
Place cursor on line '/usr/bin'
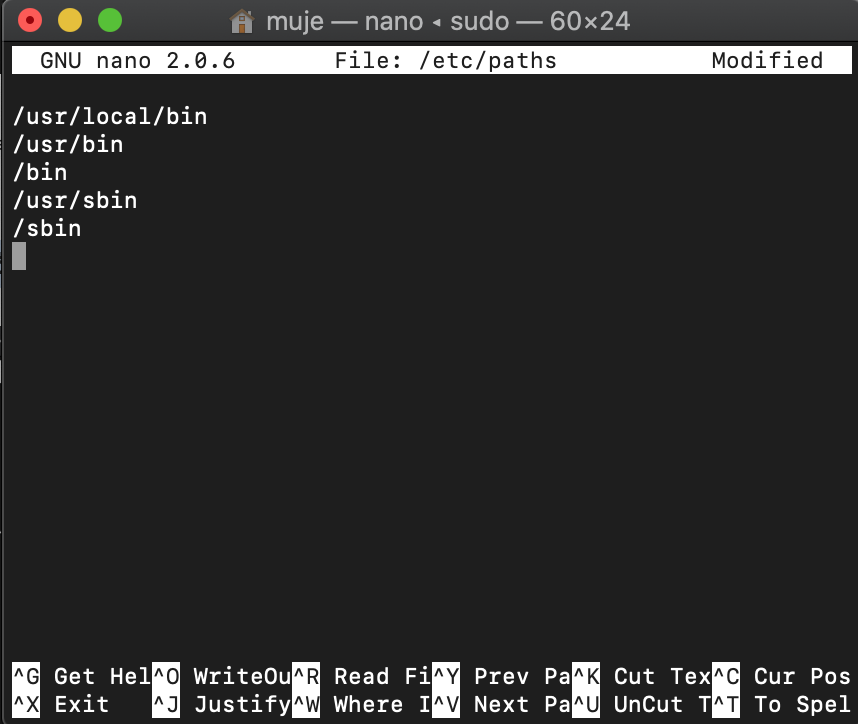68,144
